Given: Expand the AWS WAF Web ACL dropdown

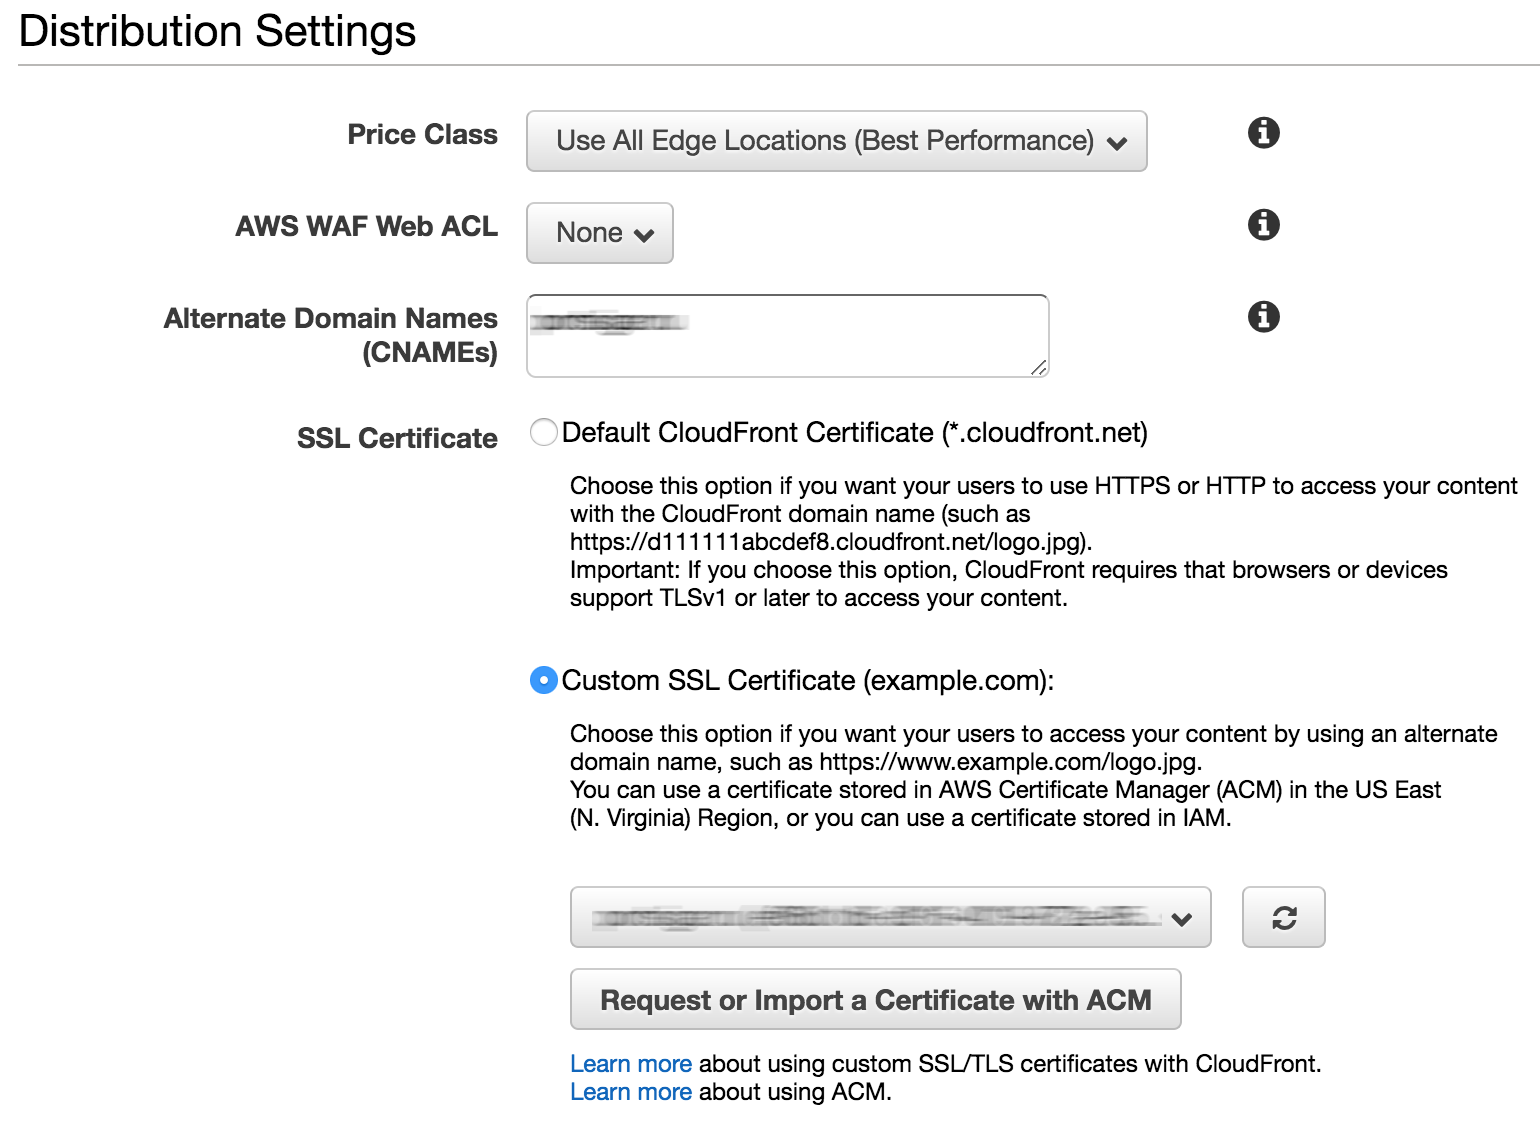Looking at the screenshot, I should (x=599, y=233).
